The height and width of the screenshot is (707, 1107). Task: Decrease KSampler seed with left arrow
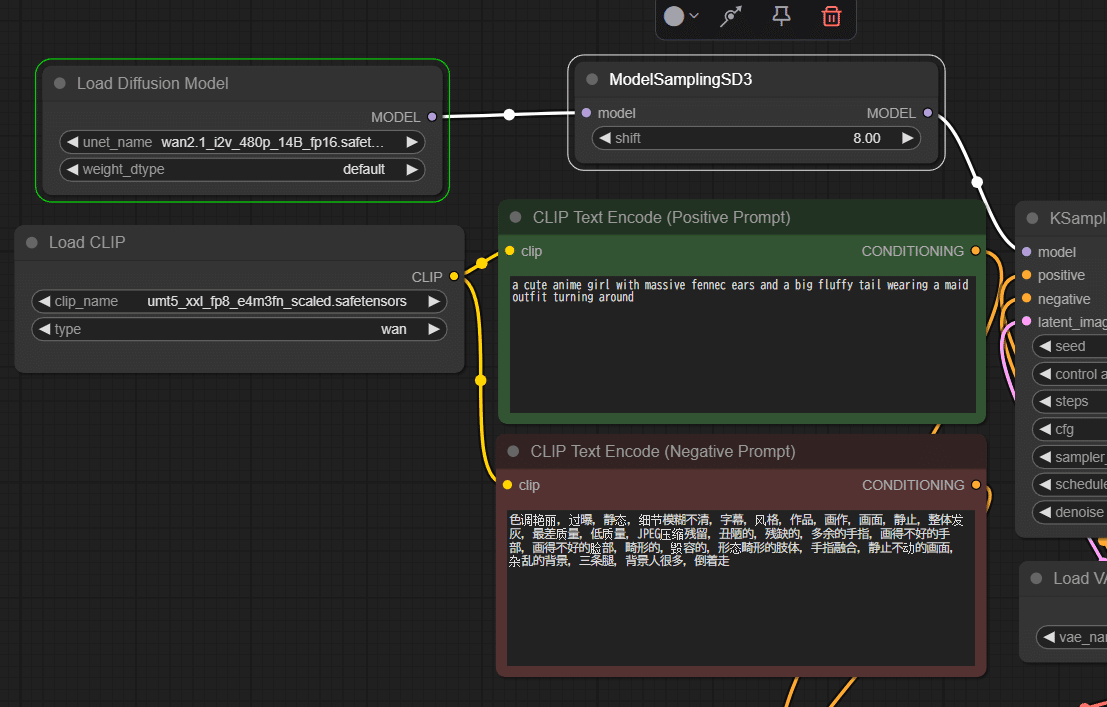point(1045,346)
